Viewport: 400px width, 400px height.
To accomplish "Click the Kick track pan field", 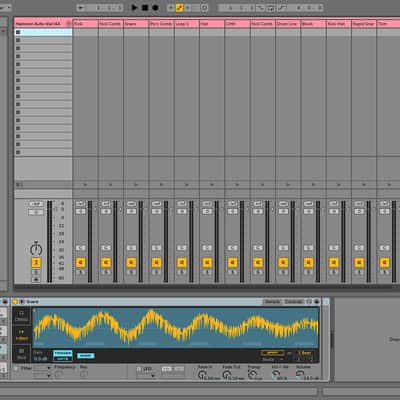I will (x=80, y=248).
